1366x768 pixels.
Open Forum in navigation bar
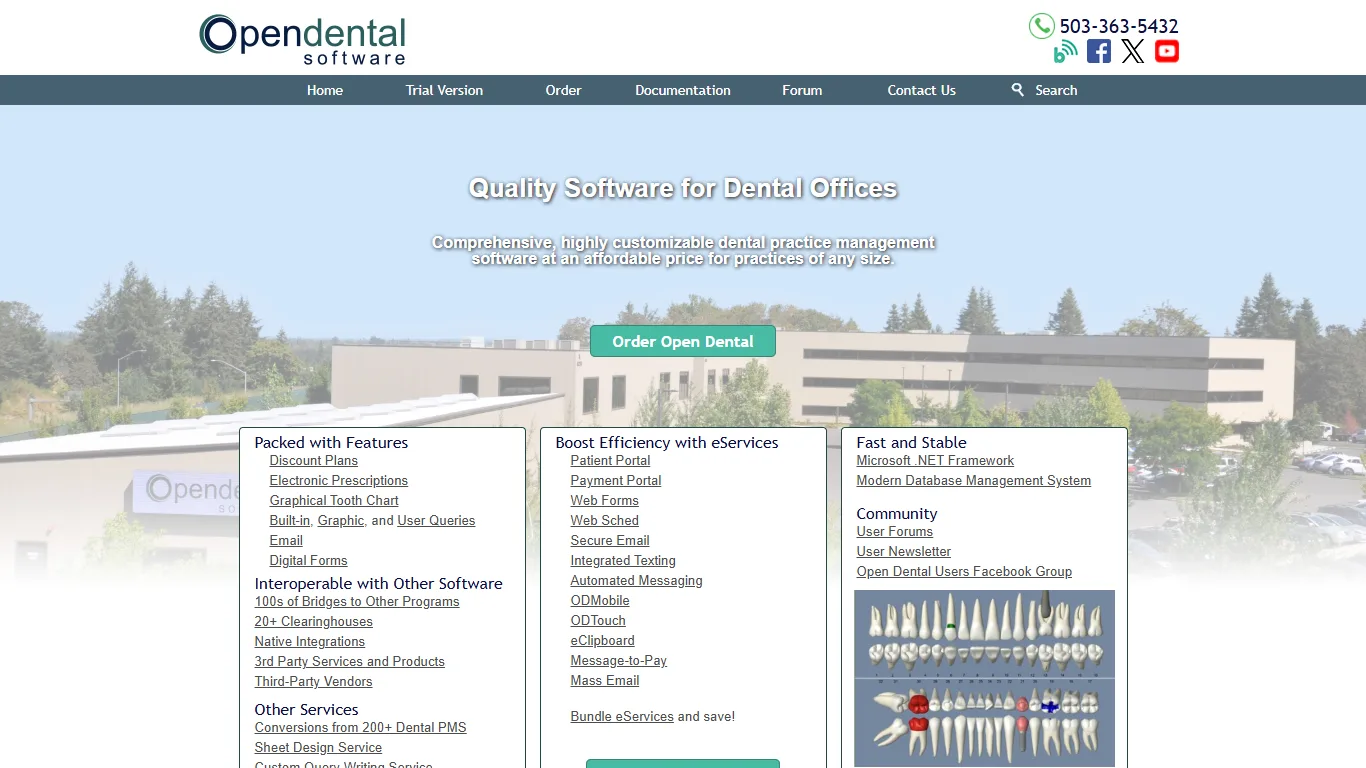click(x=802, y=90)
